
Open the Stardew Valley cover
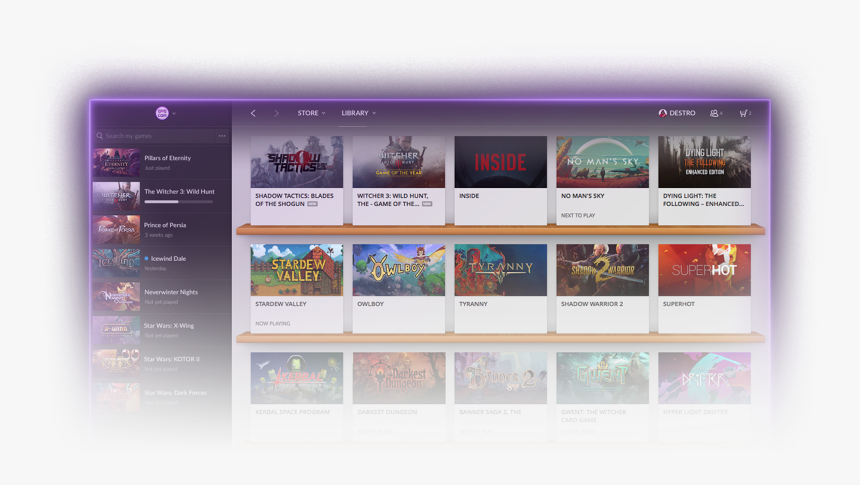click(x=297, y=270)
